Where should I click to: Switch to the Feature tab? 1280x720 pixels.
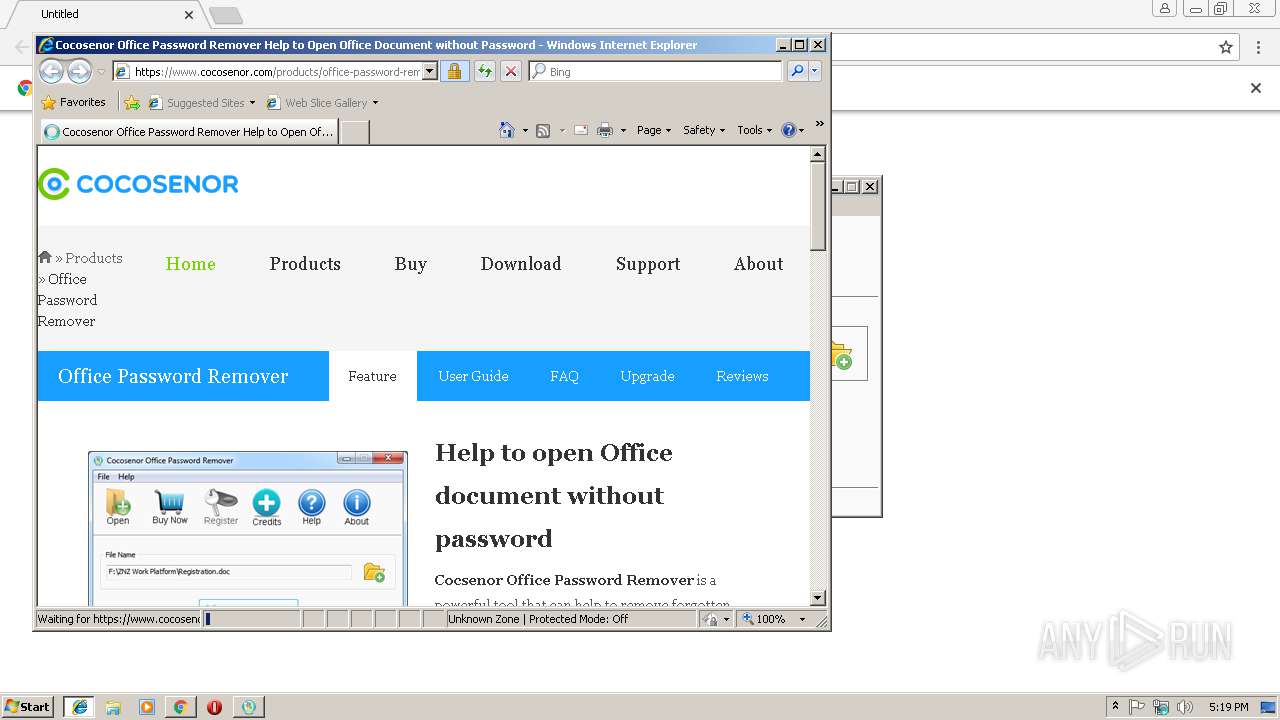tap(372, 376)
